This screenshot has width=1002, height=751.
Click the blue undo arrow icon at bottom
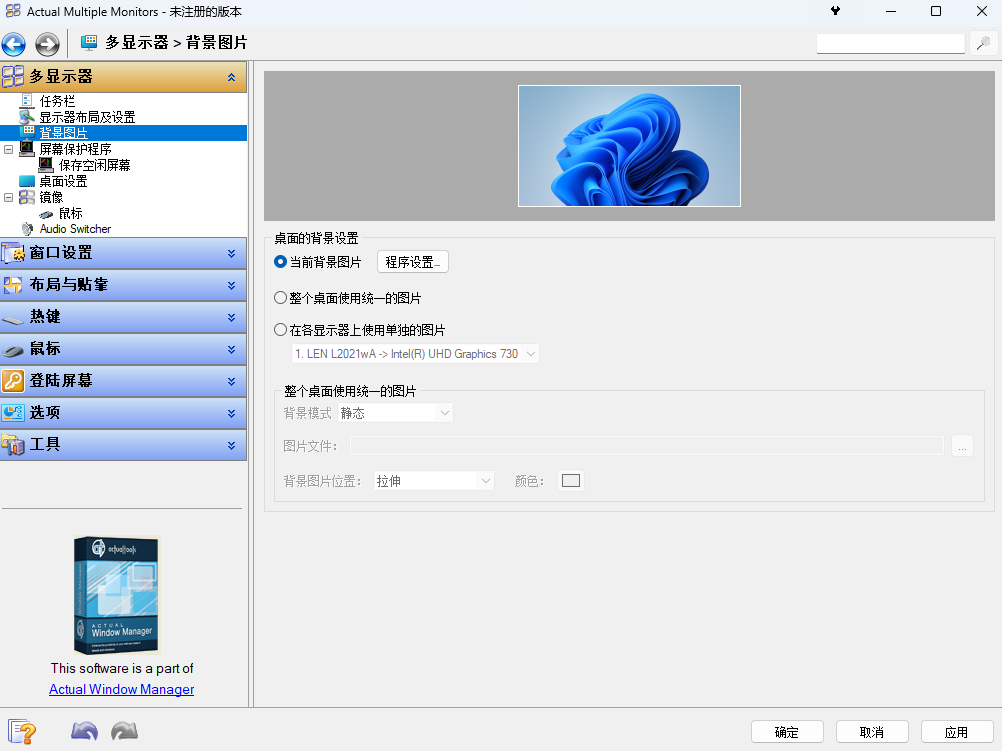[x=84, y=731]
